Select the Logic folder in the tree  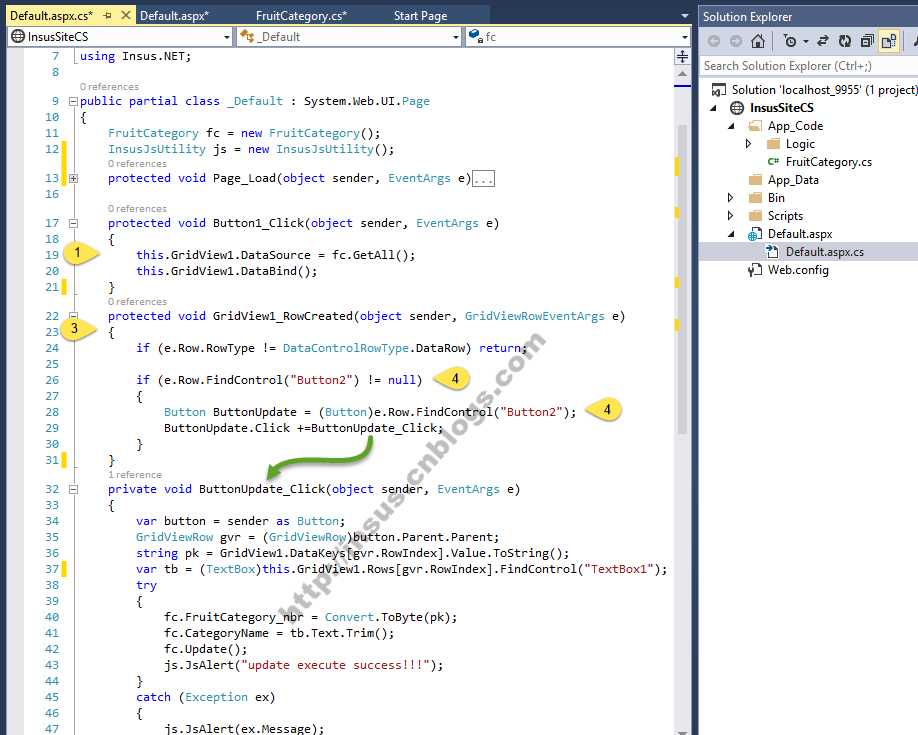point(800,144)
